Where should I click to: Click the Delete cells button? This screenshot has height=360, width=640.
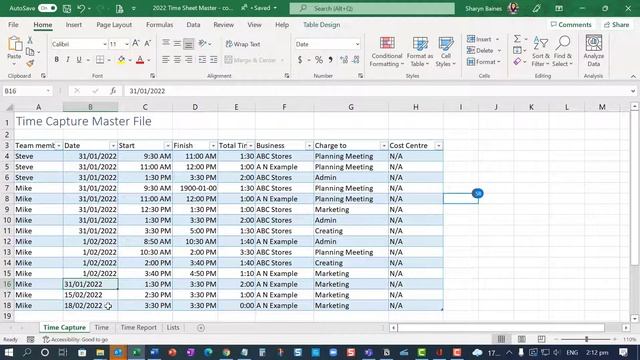[484, 51]
